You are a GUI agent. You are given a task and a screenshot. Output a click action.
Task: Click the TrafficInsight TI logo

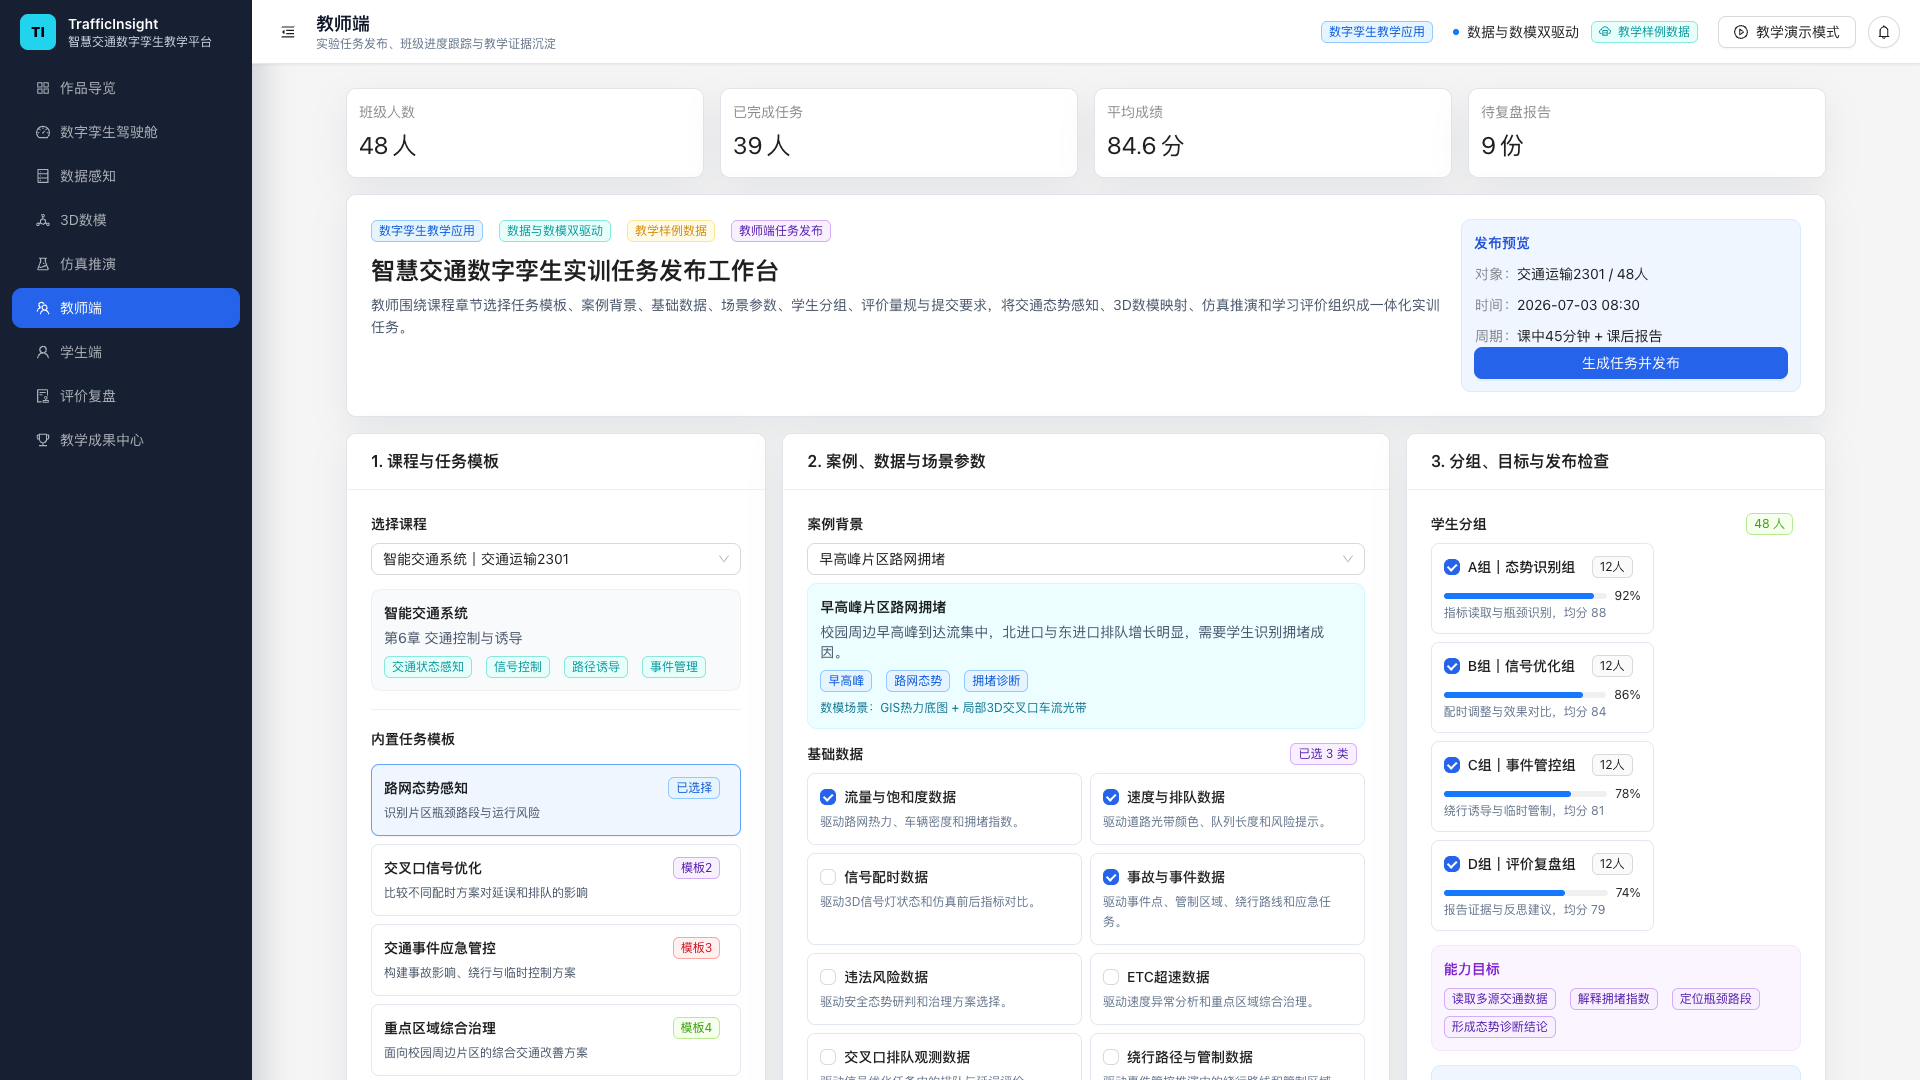pos(38,32)
